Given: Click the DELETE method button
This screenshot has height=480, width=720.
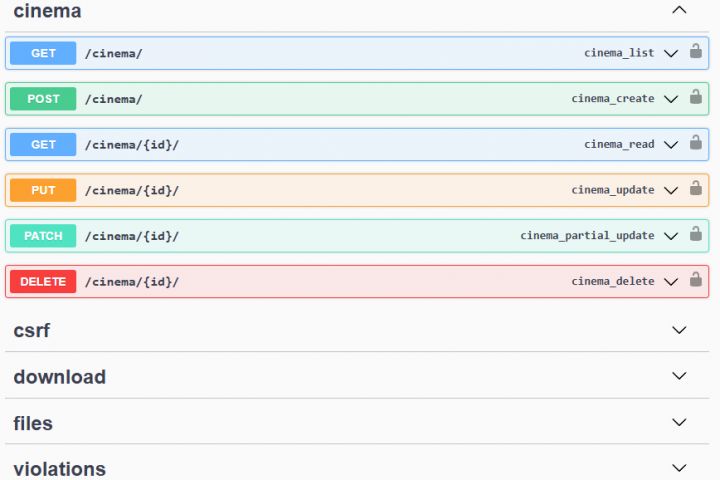Looking at the screenshot, I should coord(43,282).
